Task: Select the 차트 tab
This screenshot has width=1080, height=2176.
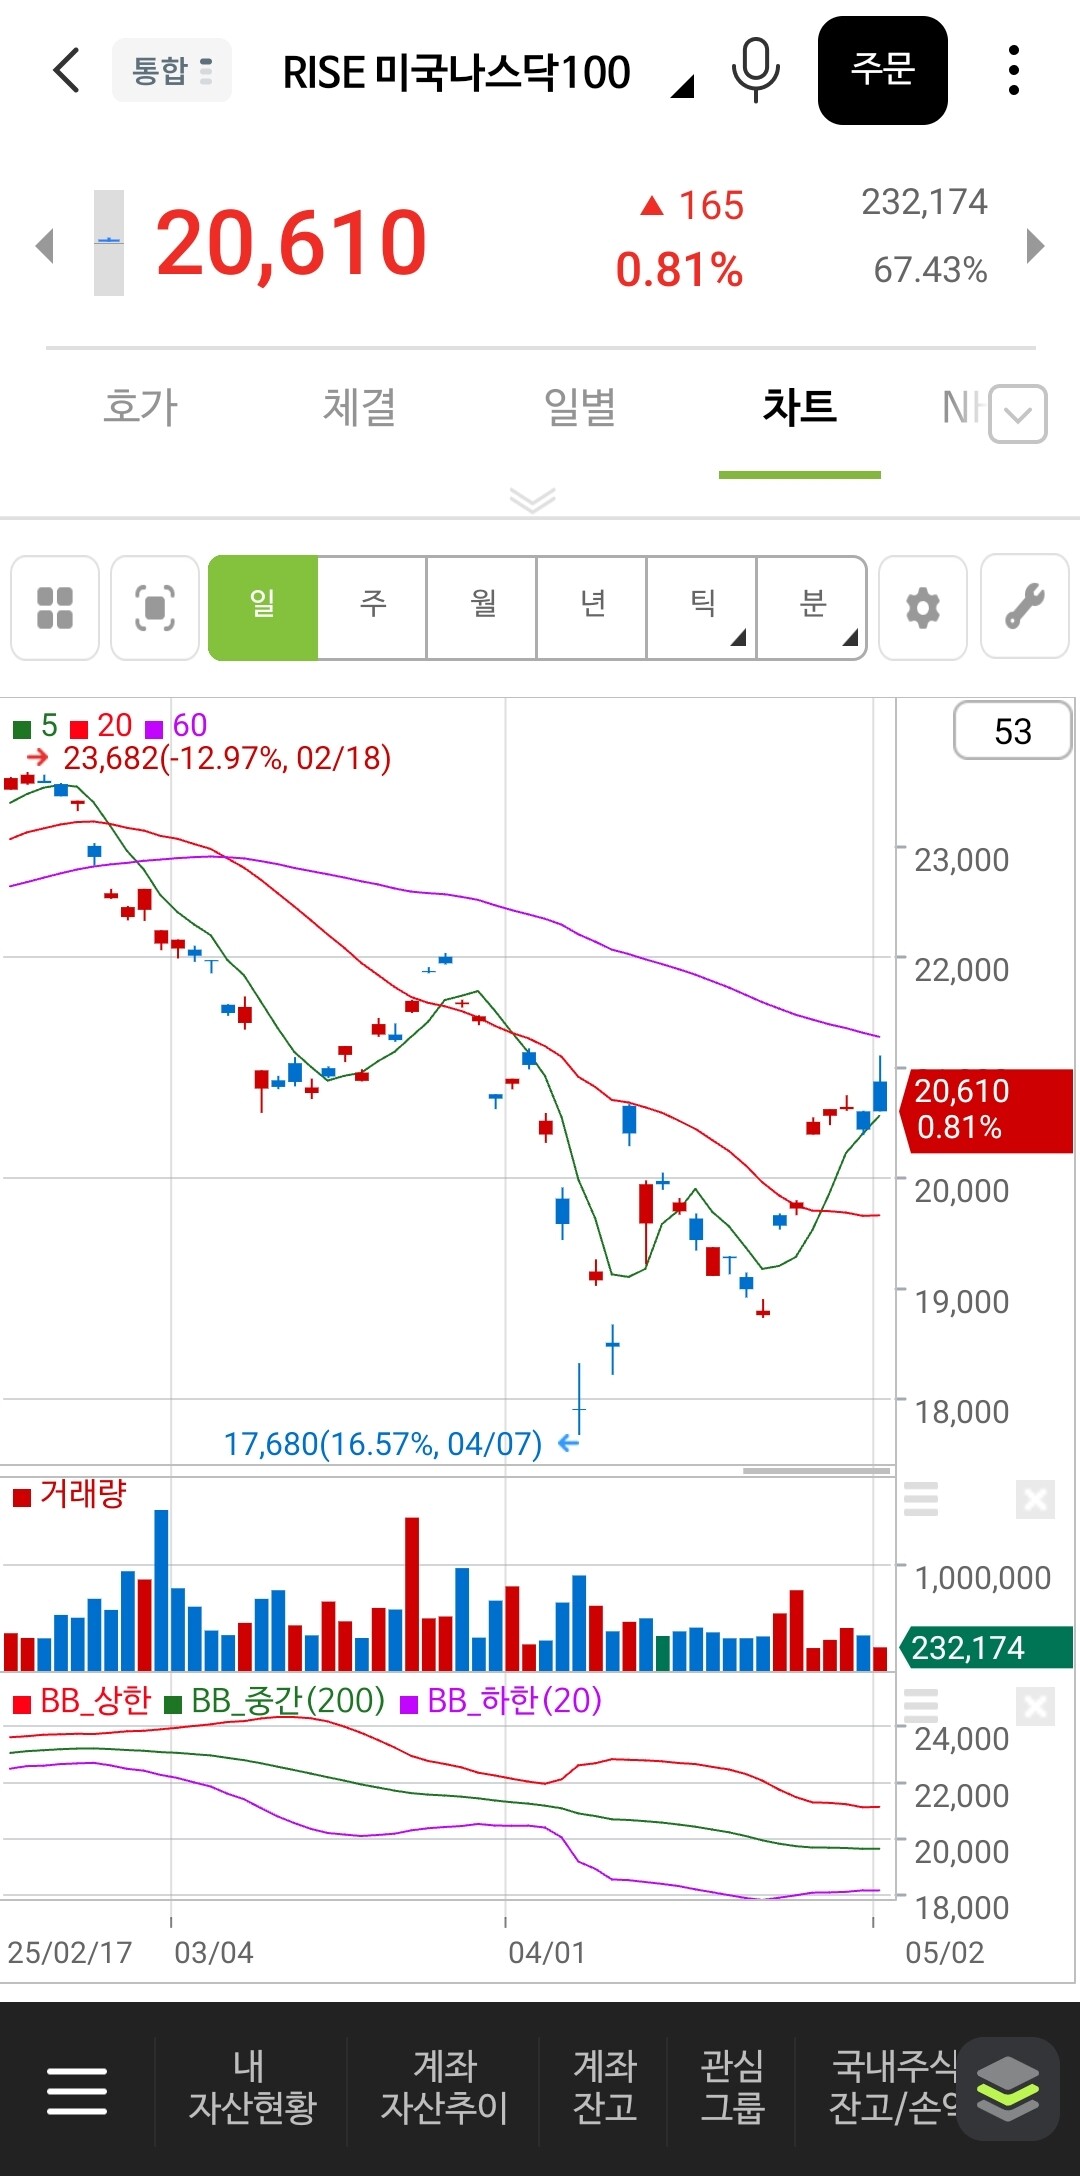Action: [x=799, y=407]
